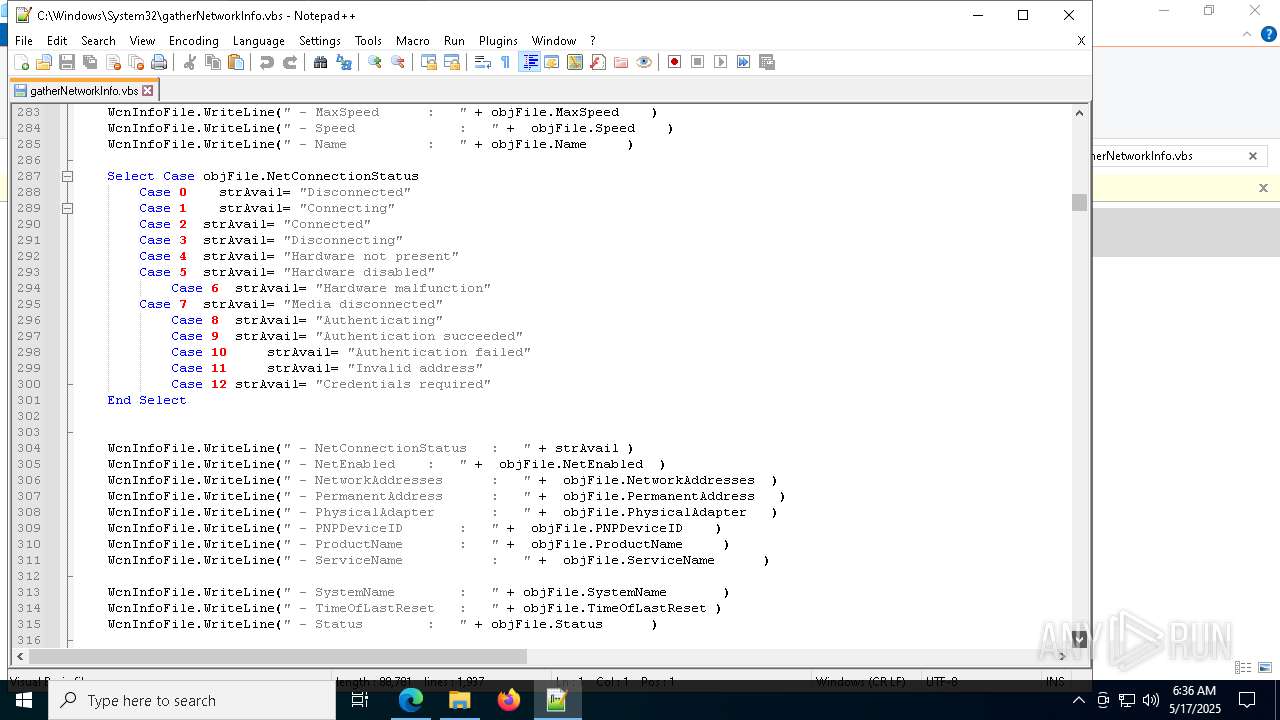Collapse the fold marker at line 289
1280x720 pixels.
(67, 208)
